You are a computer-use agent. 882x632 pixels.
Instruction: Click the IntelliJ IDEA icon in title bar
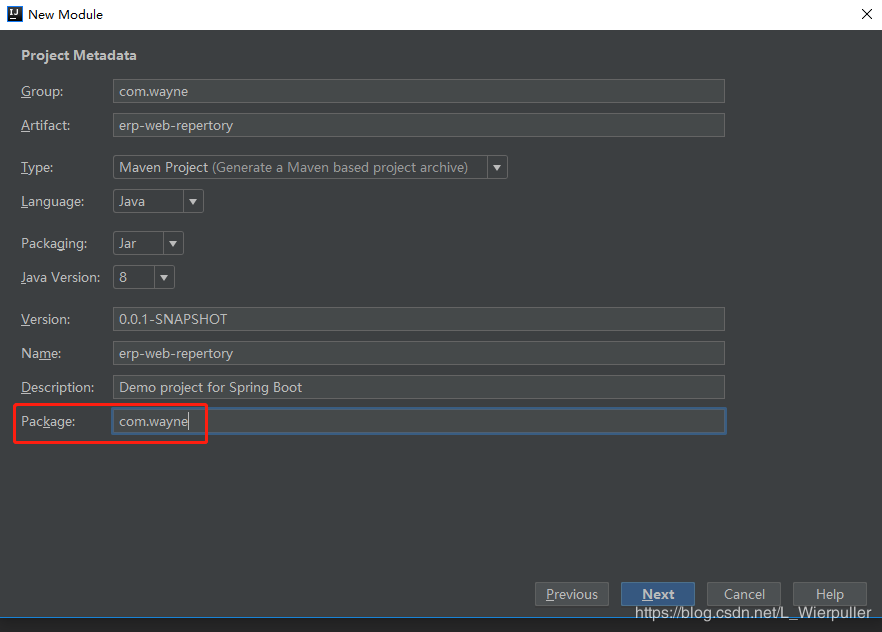(x=15, y=14)
